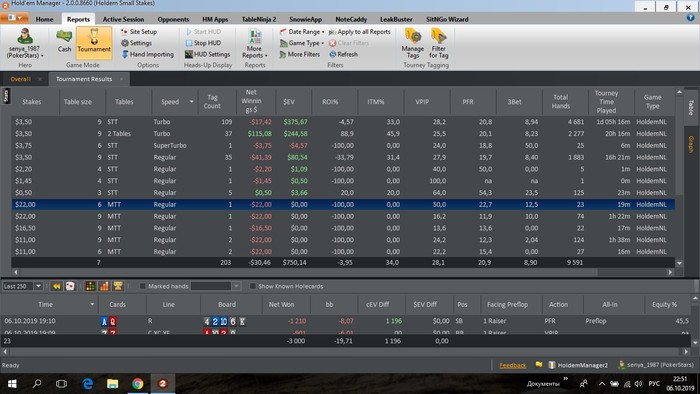This screenshot has height=394, width=700.
Task: Open the NoteCaddy tab
Action: (x=351, y=19)
